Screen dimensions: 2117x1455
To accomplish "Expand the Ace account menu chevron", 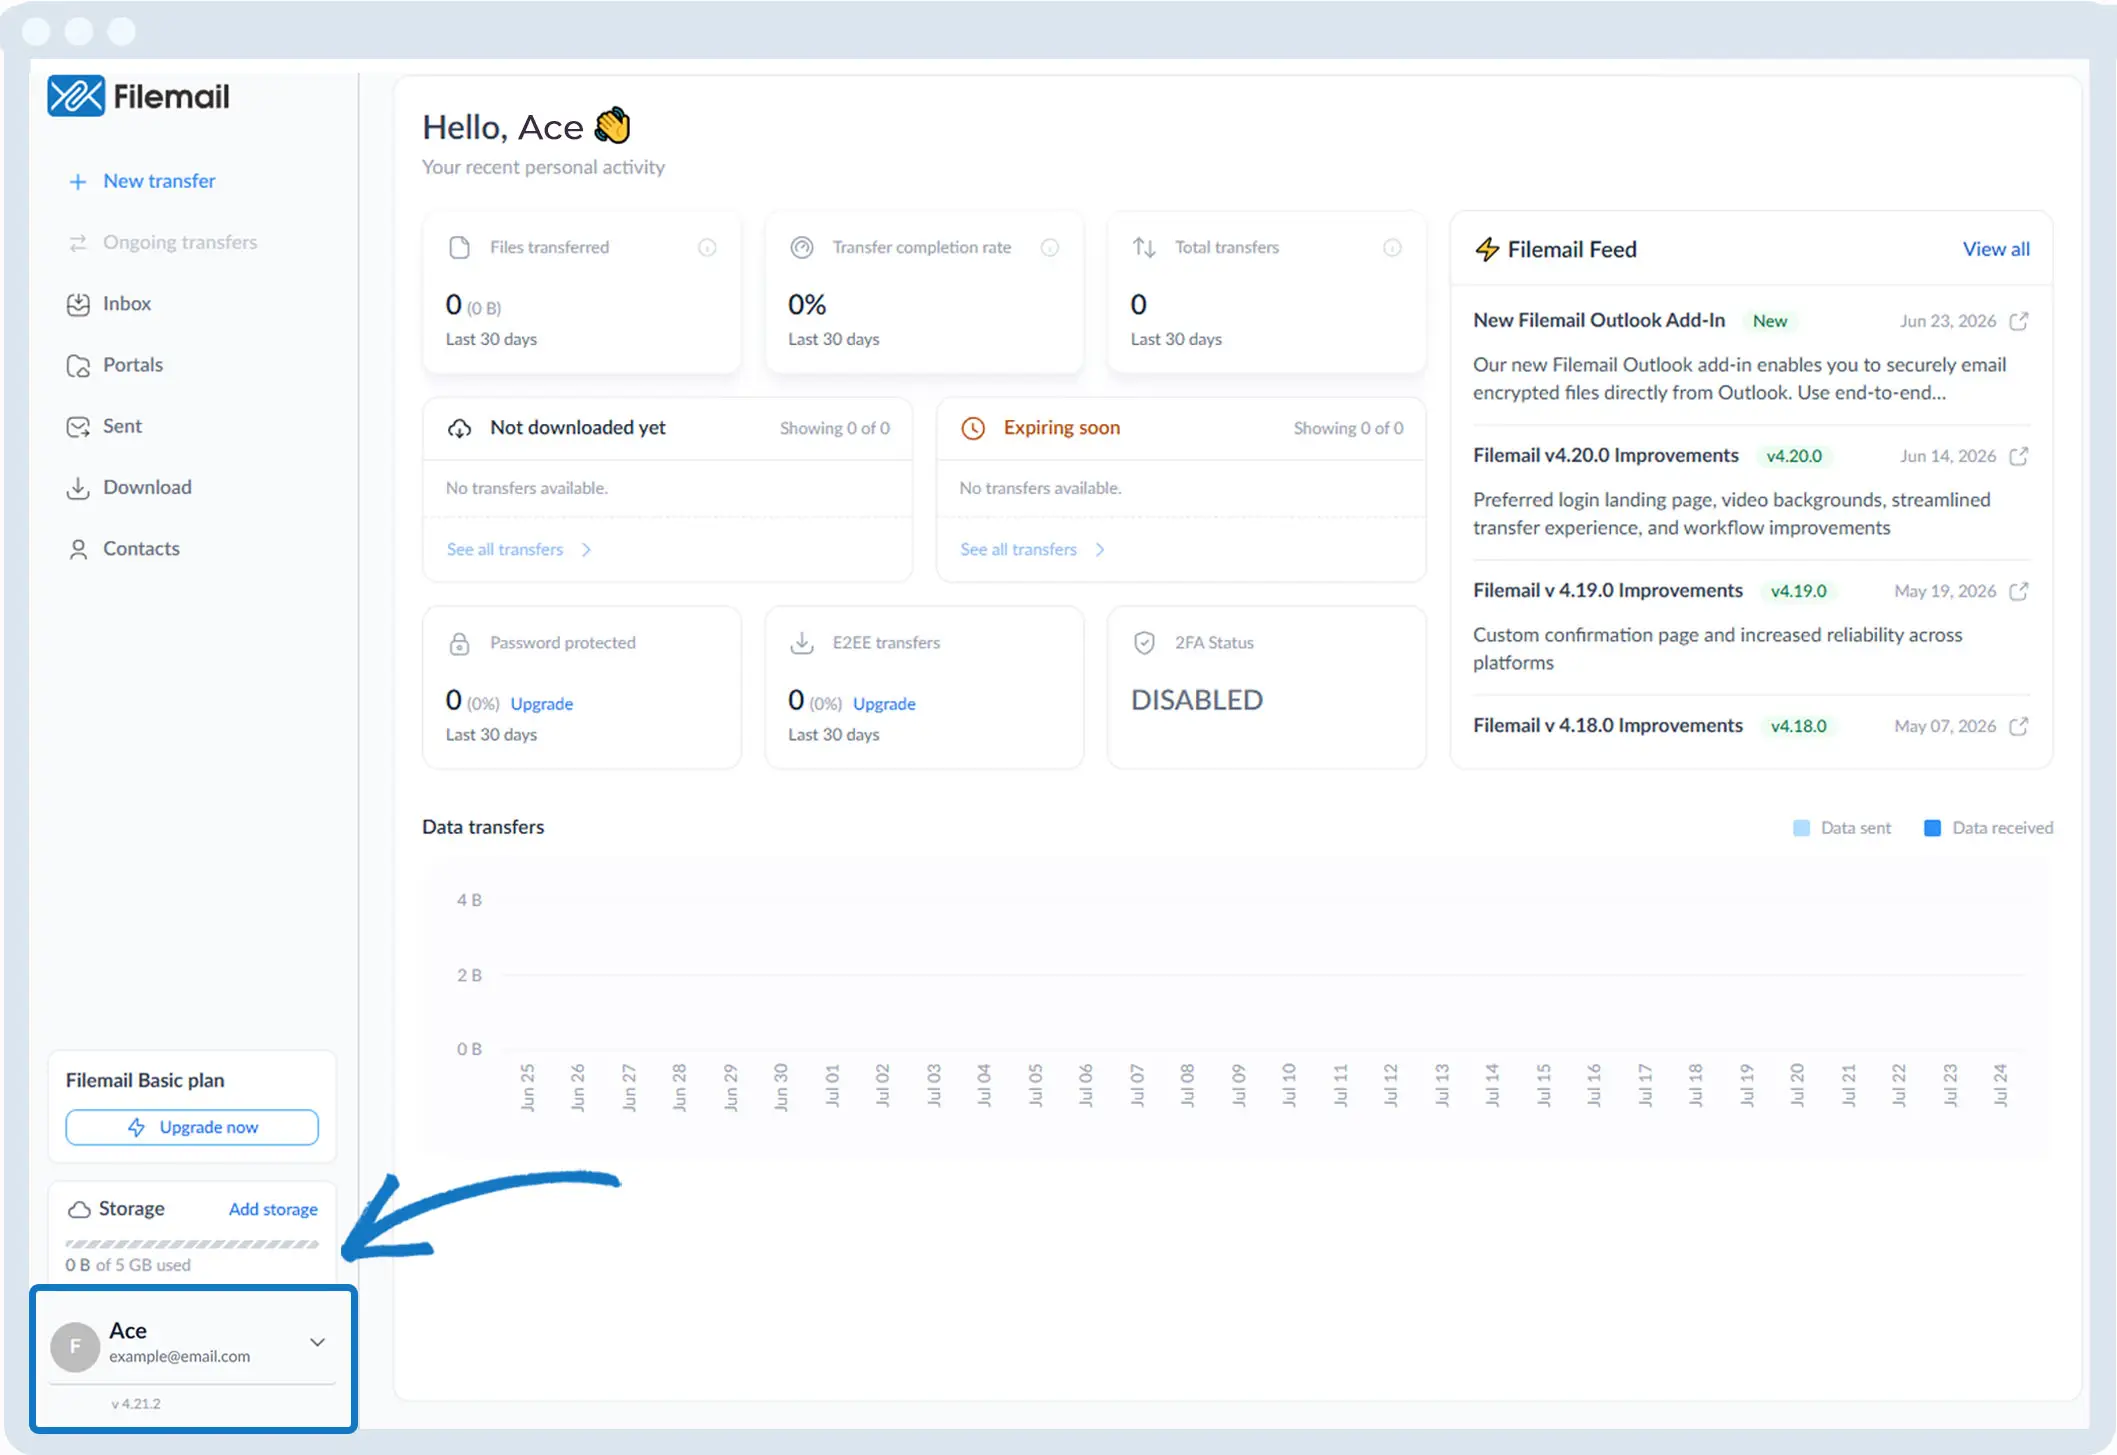I will (x=317, y=1342).
